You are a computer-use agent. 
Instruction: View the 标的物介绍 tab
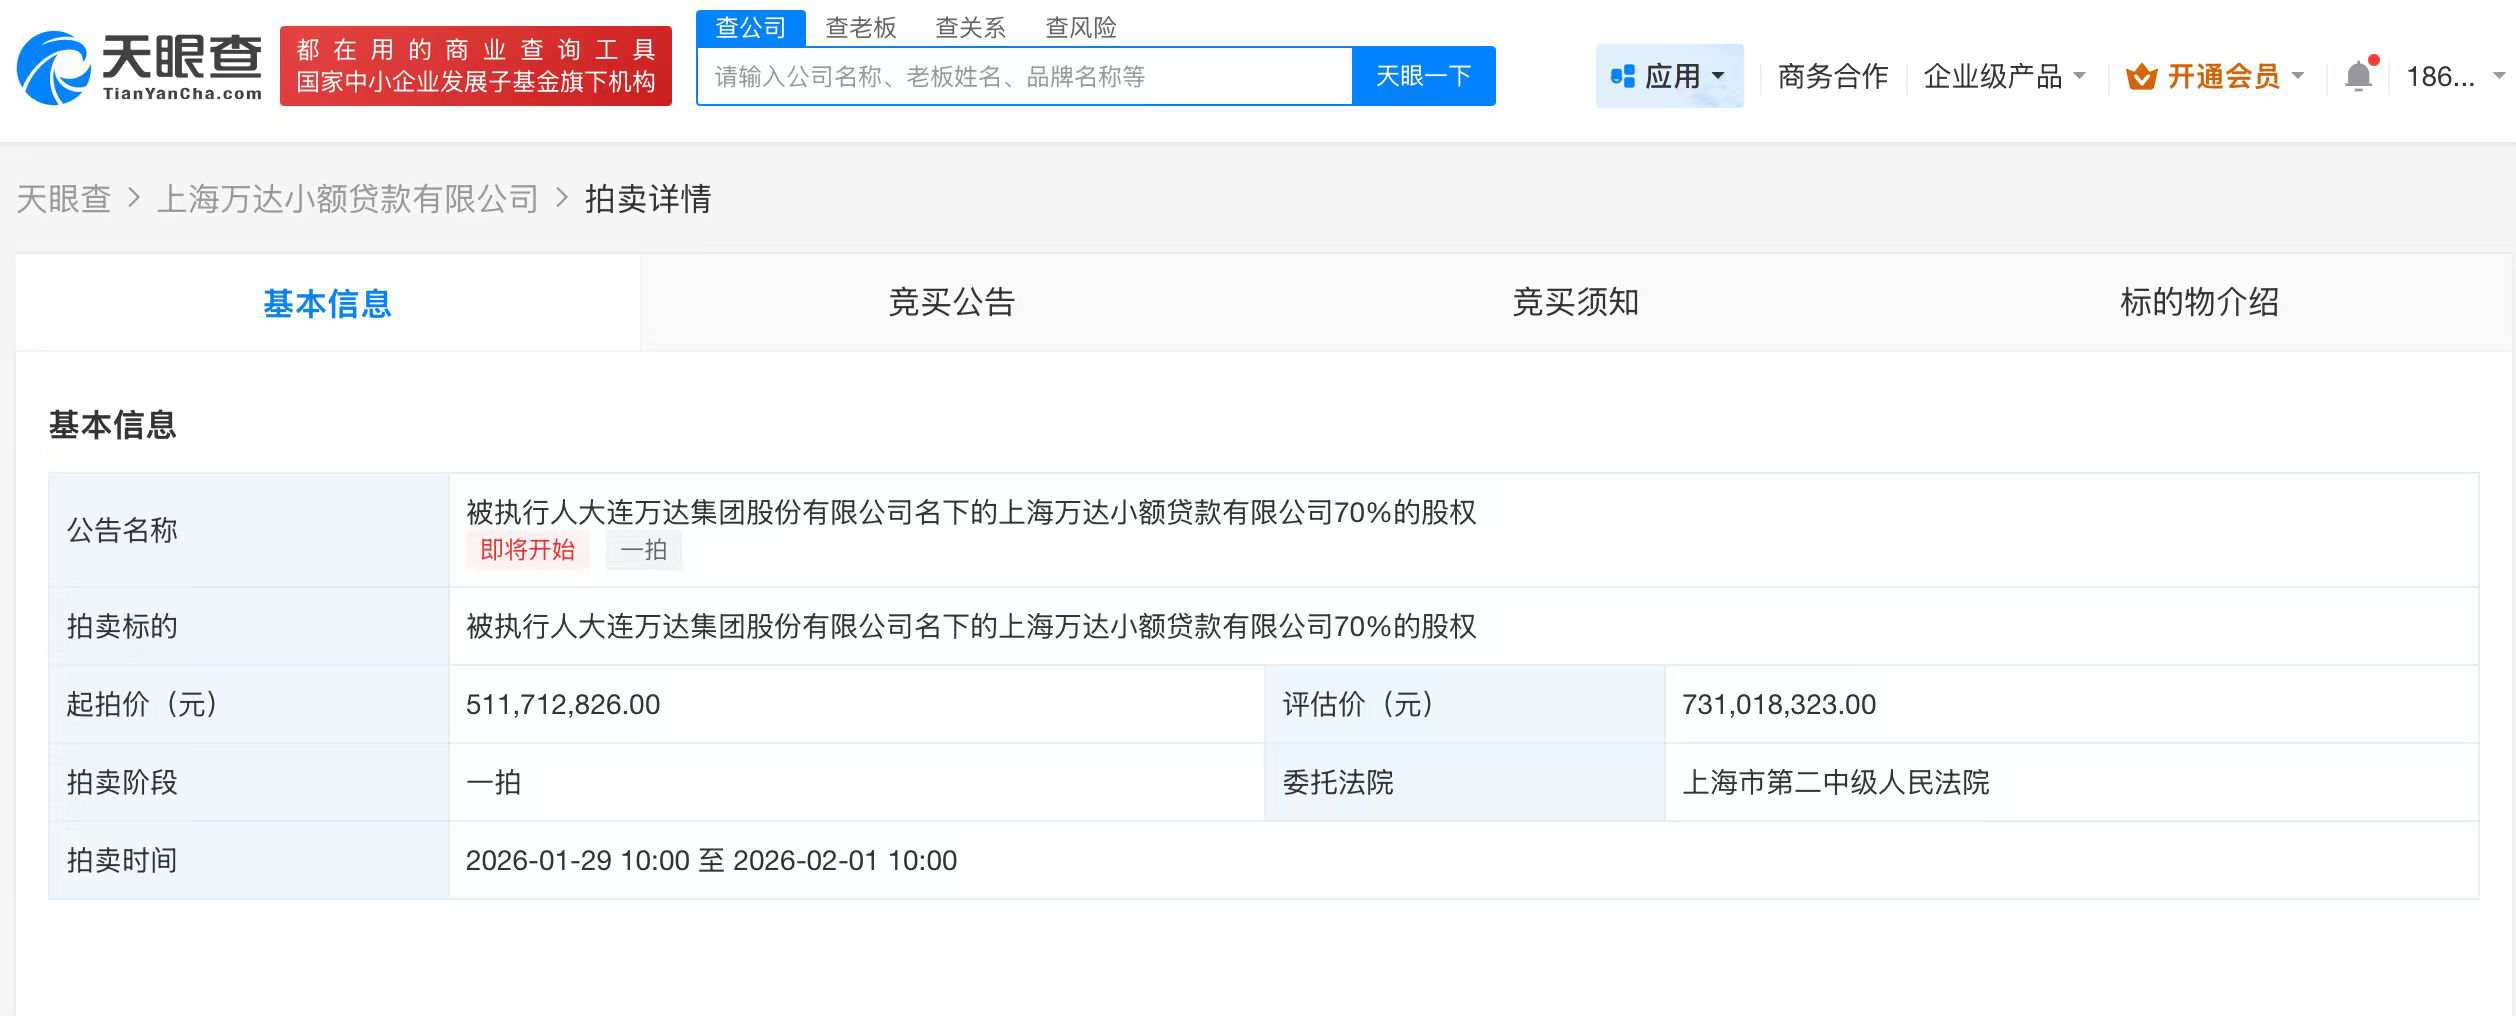pos(2199,303)
